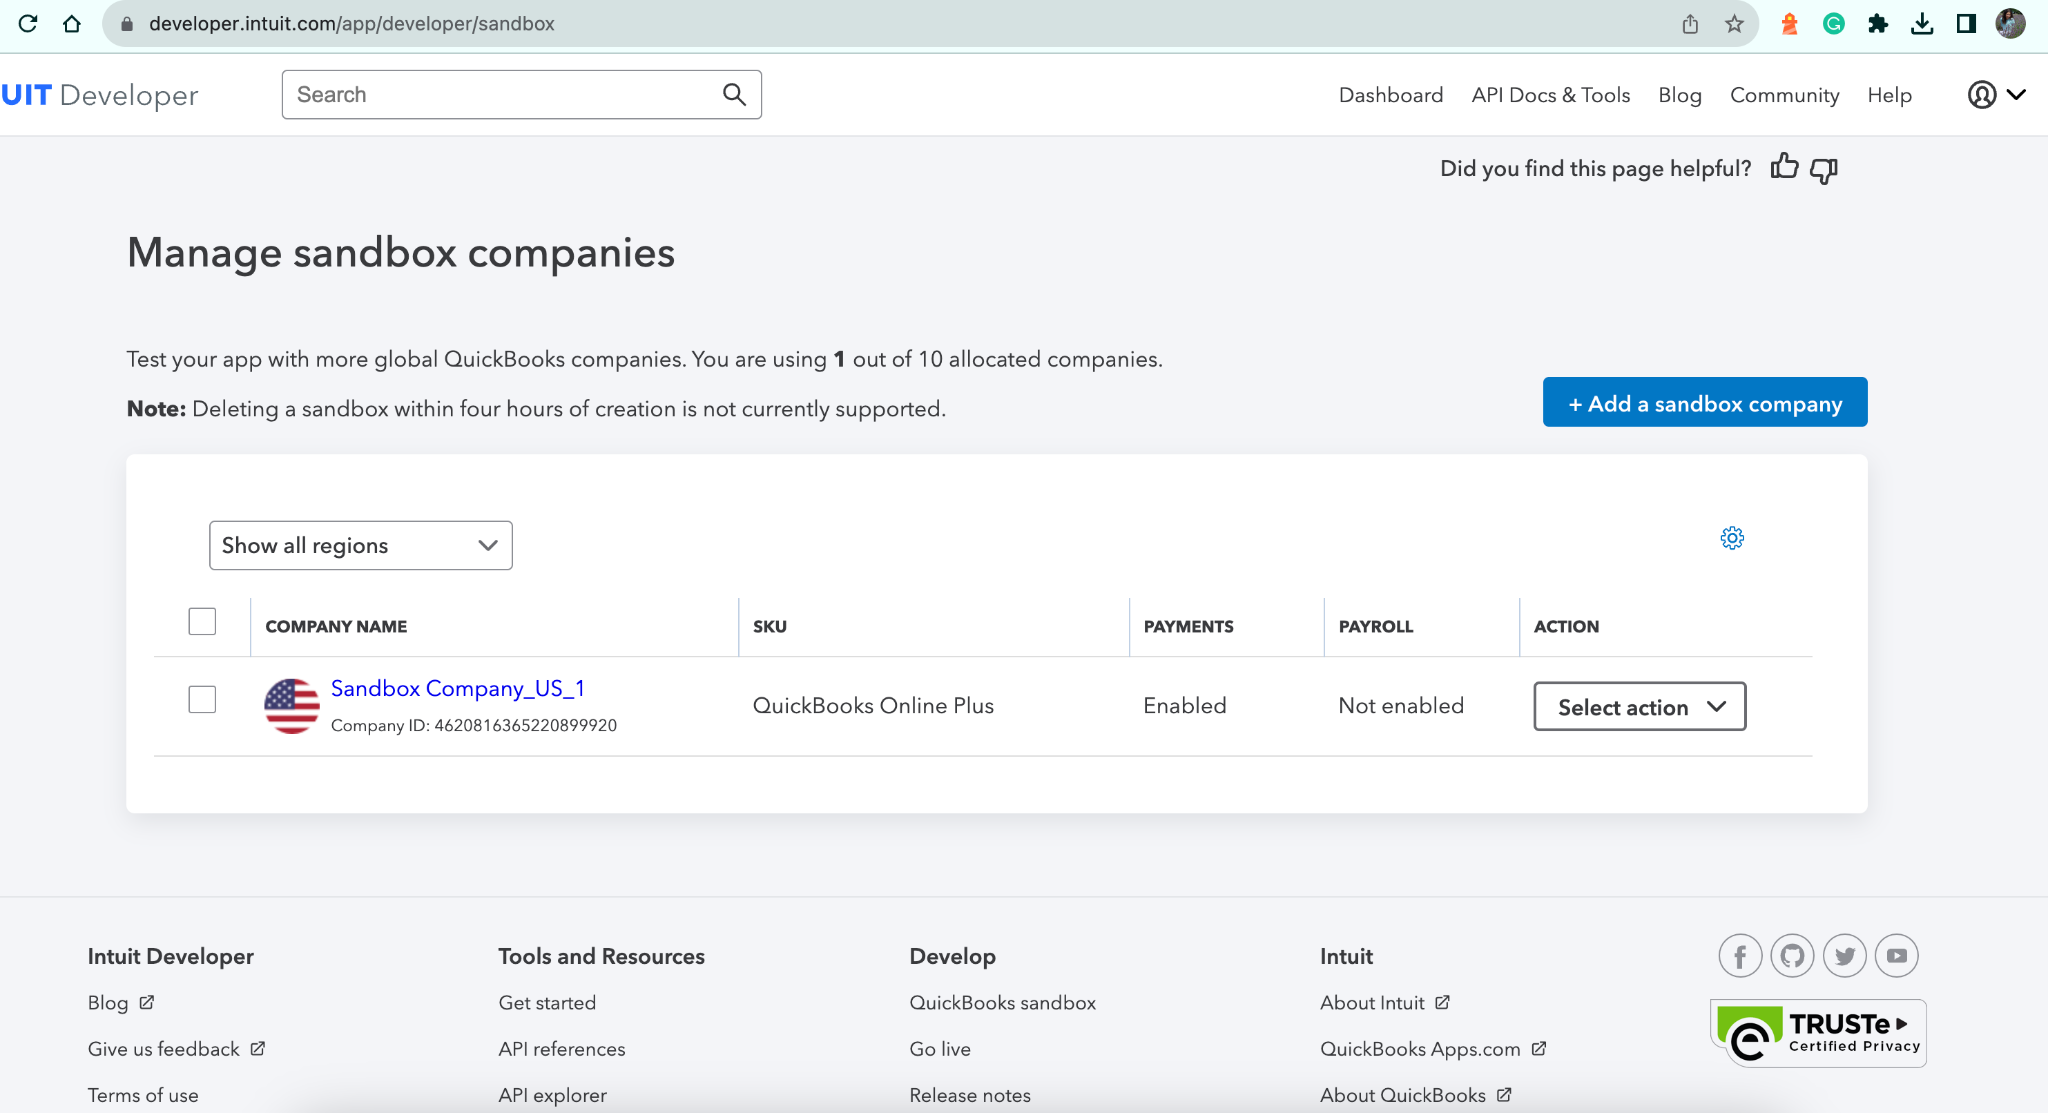Image resolution: width=2048 pixels, height=1113 pixels.
Task: Toggle the browser side panel icon
Action: pyautogui.click(x=1966, y=24)
